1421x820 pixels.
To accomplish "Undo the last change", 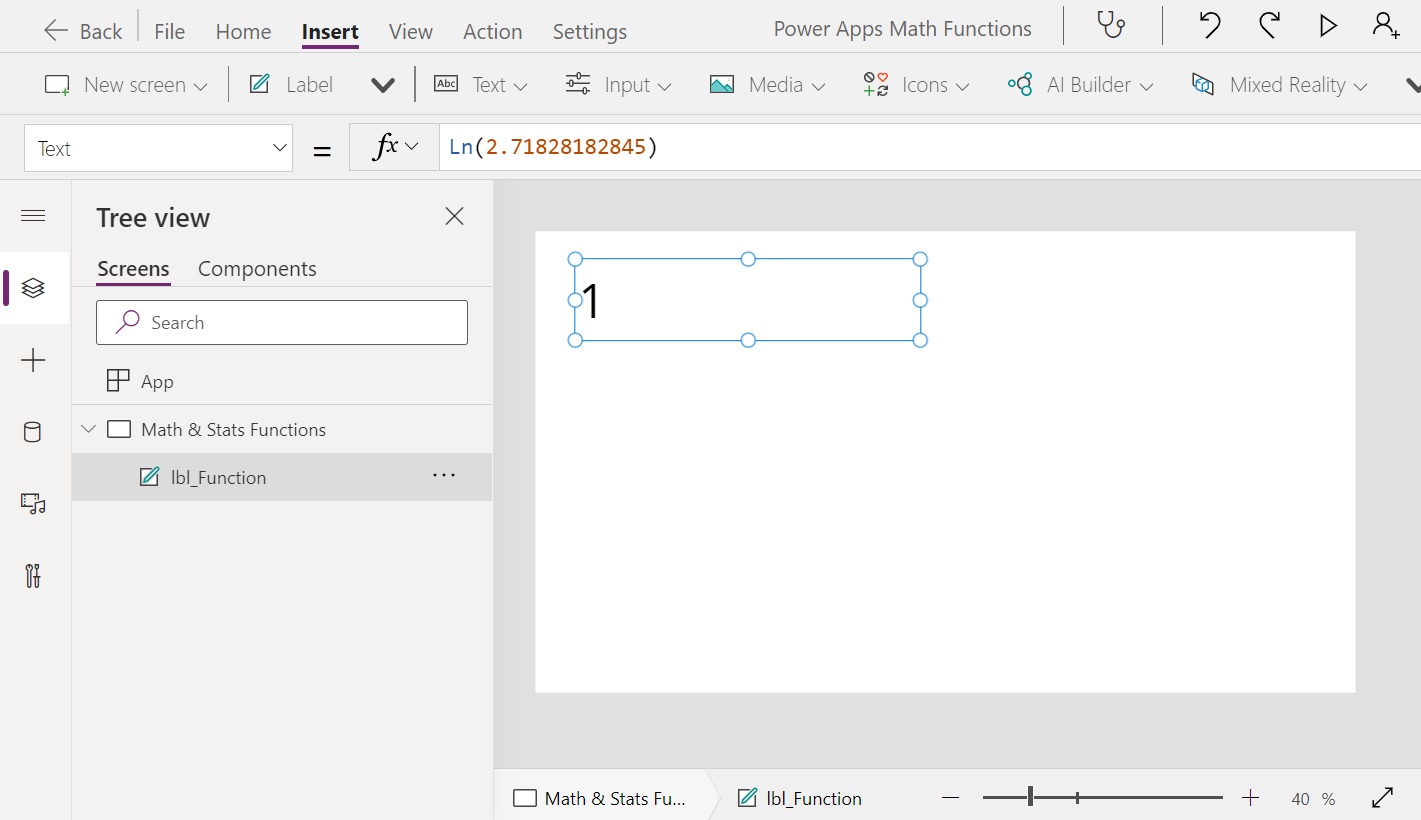I will click(1209, 26).
